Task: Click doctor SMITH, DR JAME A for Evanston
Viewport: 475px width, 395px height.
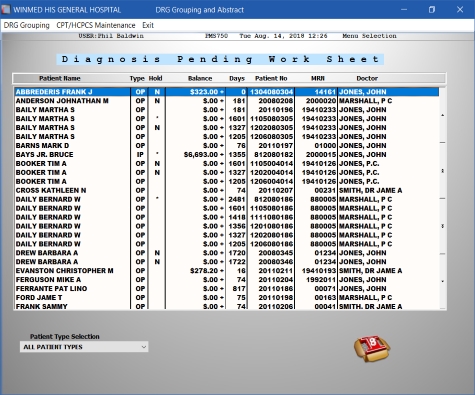Action: pyautogui.click(x=370, y=271)
